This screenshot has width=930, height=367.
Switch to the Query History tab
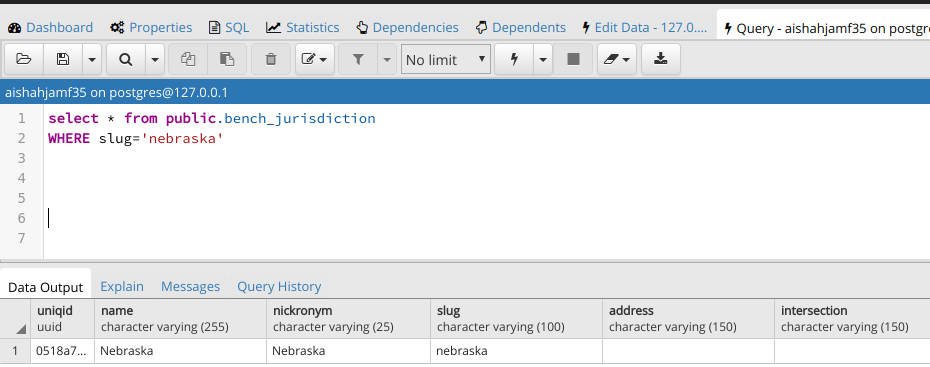[x=279, y=286]
